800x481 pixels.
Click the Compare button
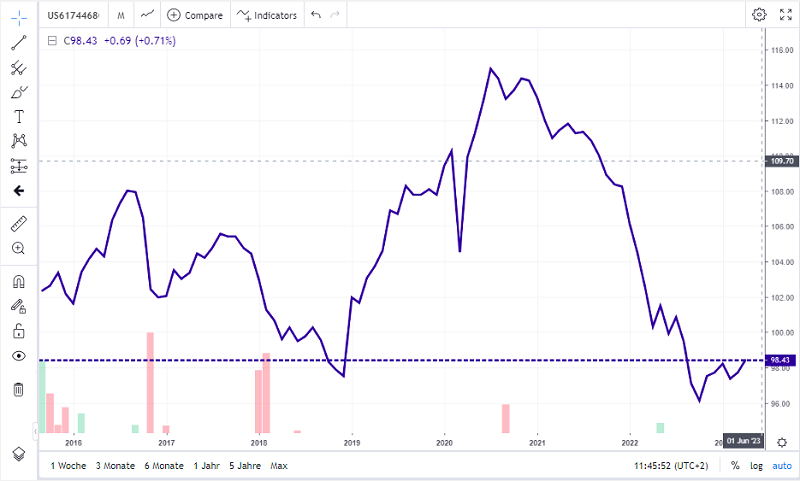click(x=195, y=16)
